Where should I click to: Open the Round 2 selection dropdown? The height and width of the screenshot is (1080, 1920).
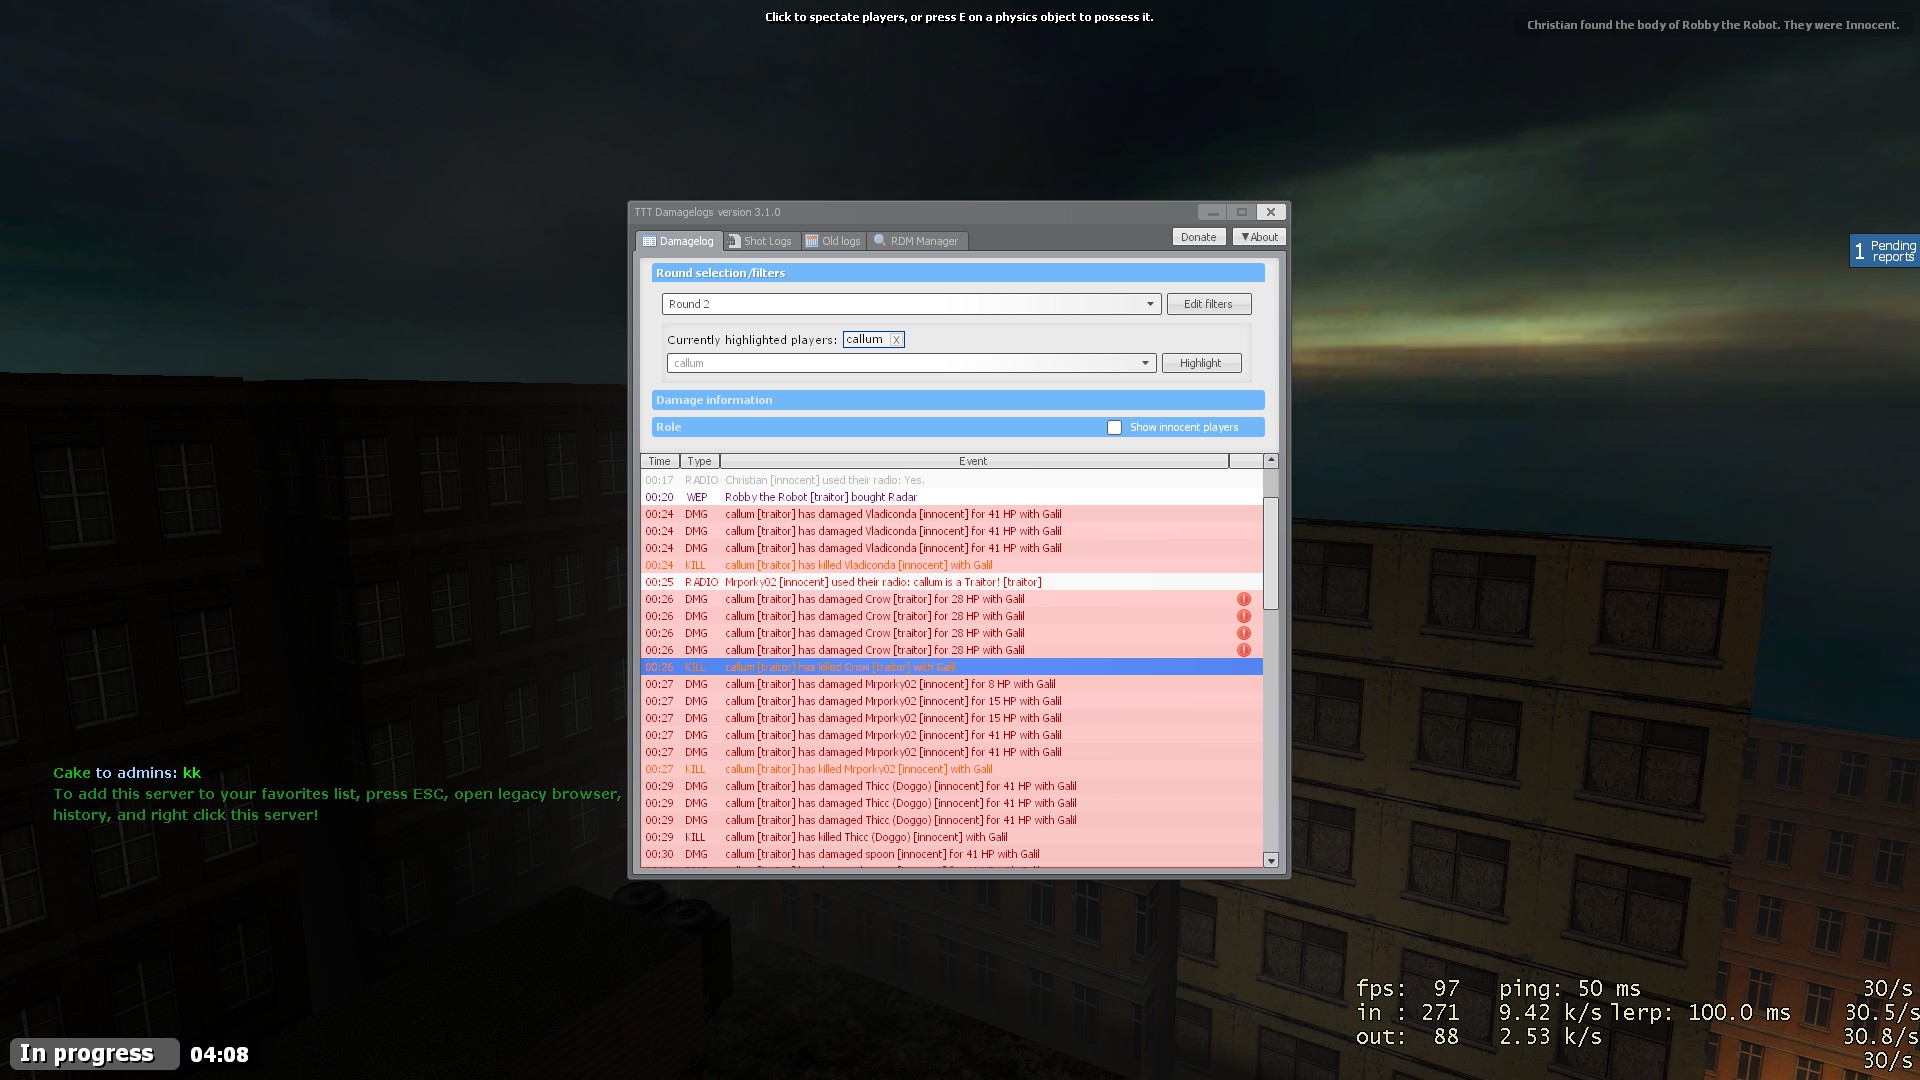tap(911, 304)
